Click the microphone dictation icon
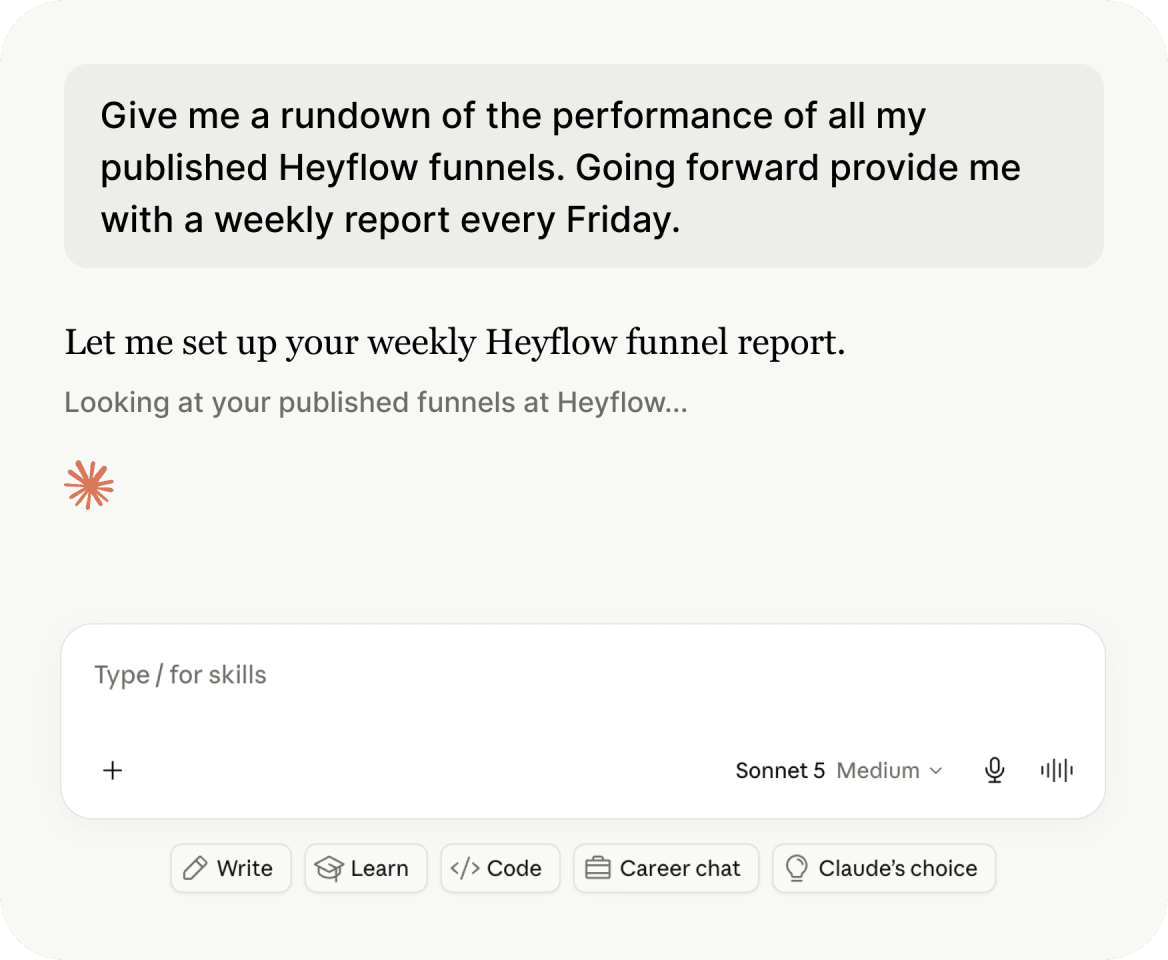This screenshot has height=960, width=1168. (x=994, y=770)
